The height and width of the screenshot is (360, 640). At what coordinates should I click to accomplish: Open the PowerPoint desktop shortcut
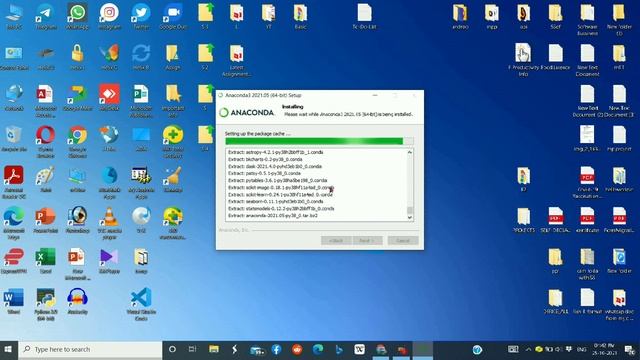[x=45, y=220]
